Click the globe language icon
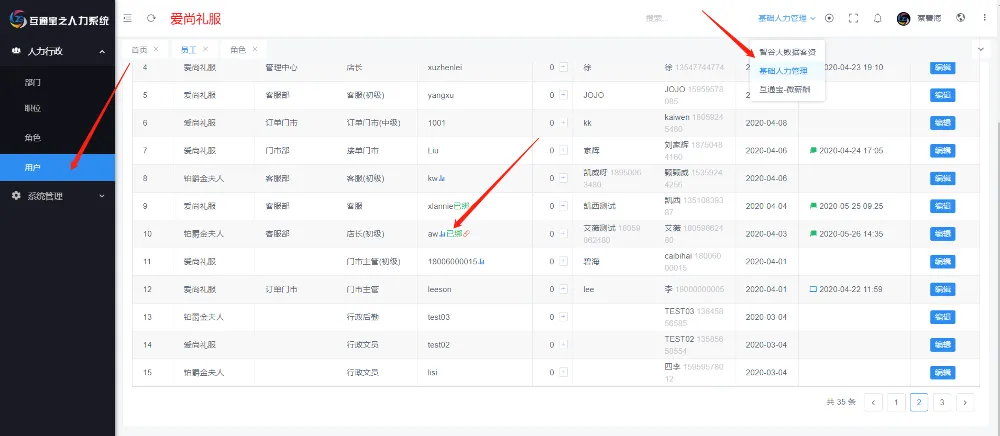Screen dimensions: 1000x436 point(961,18)
